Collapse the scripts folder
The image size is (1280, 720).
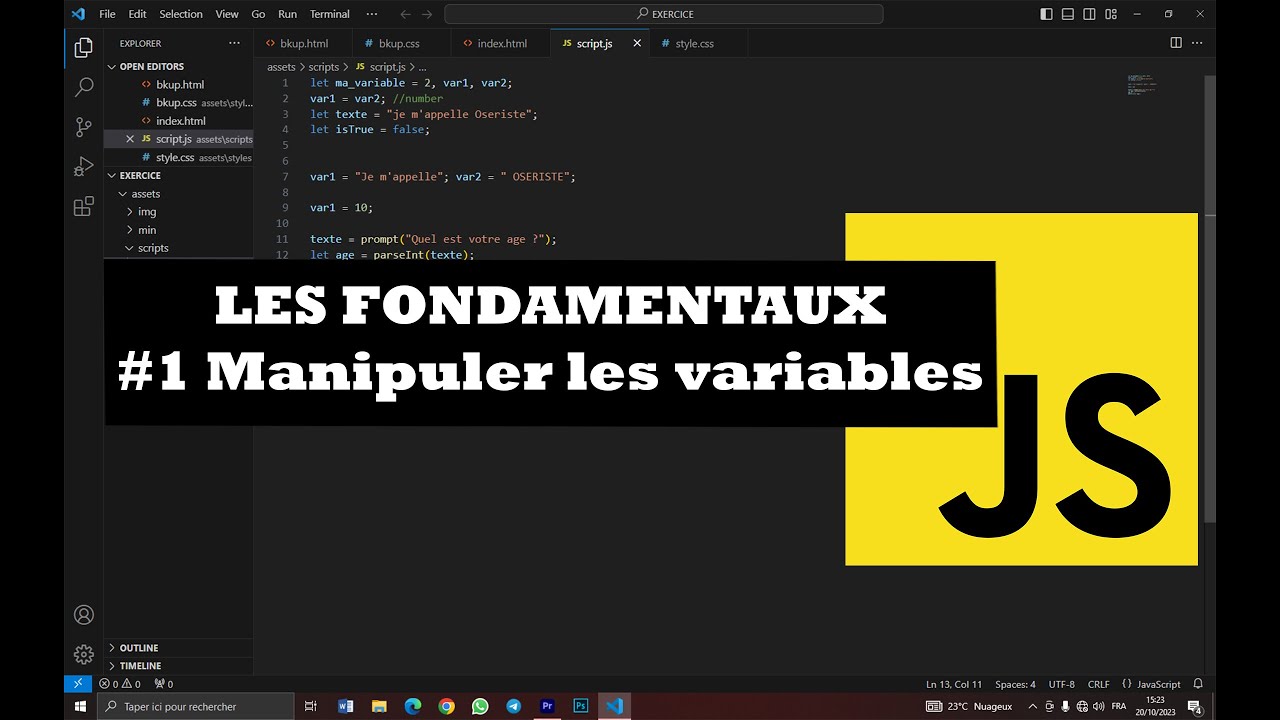tap(178, 247)
